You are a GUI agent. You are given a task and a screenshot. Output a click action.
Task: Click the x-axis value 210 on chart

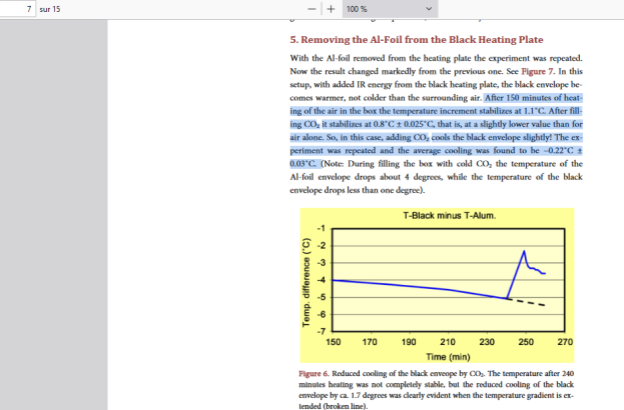(448, 342)
